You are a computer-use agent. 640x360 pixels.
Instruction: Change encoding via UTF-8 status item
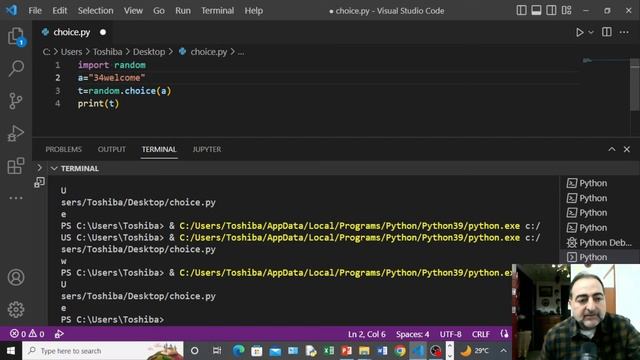pos(451,334)
